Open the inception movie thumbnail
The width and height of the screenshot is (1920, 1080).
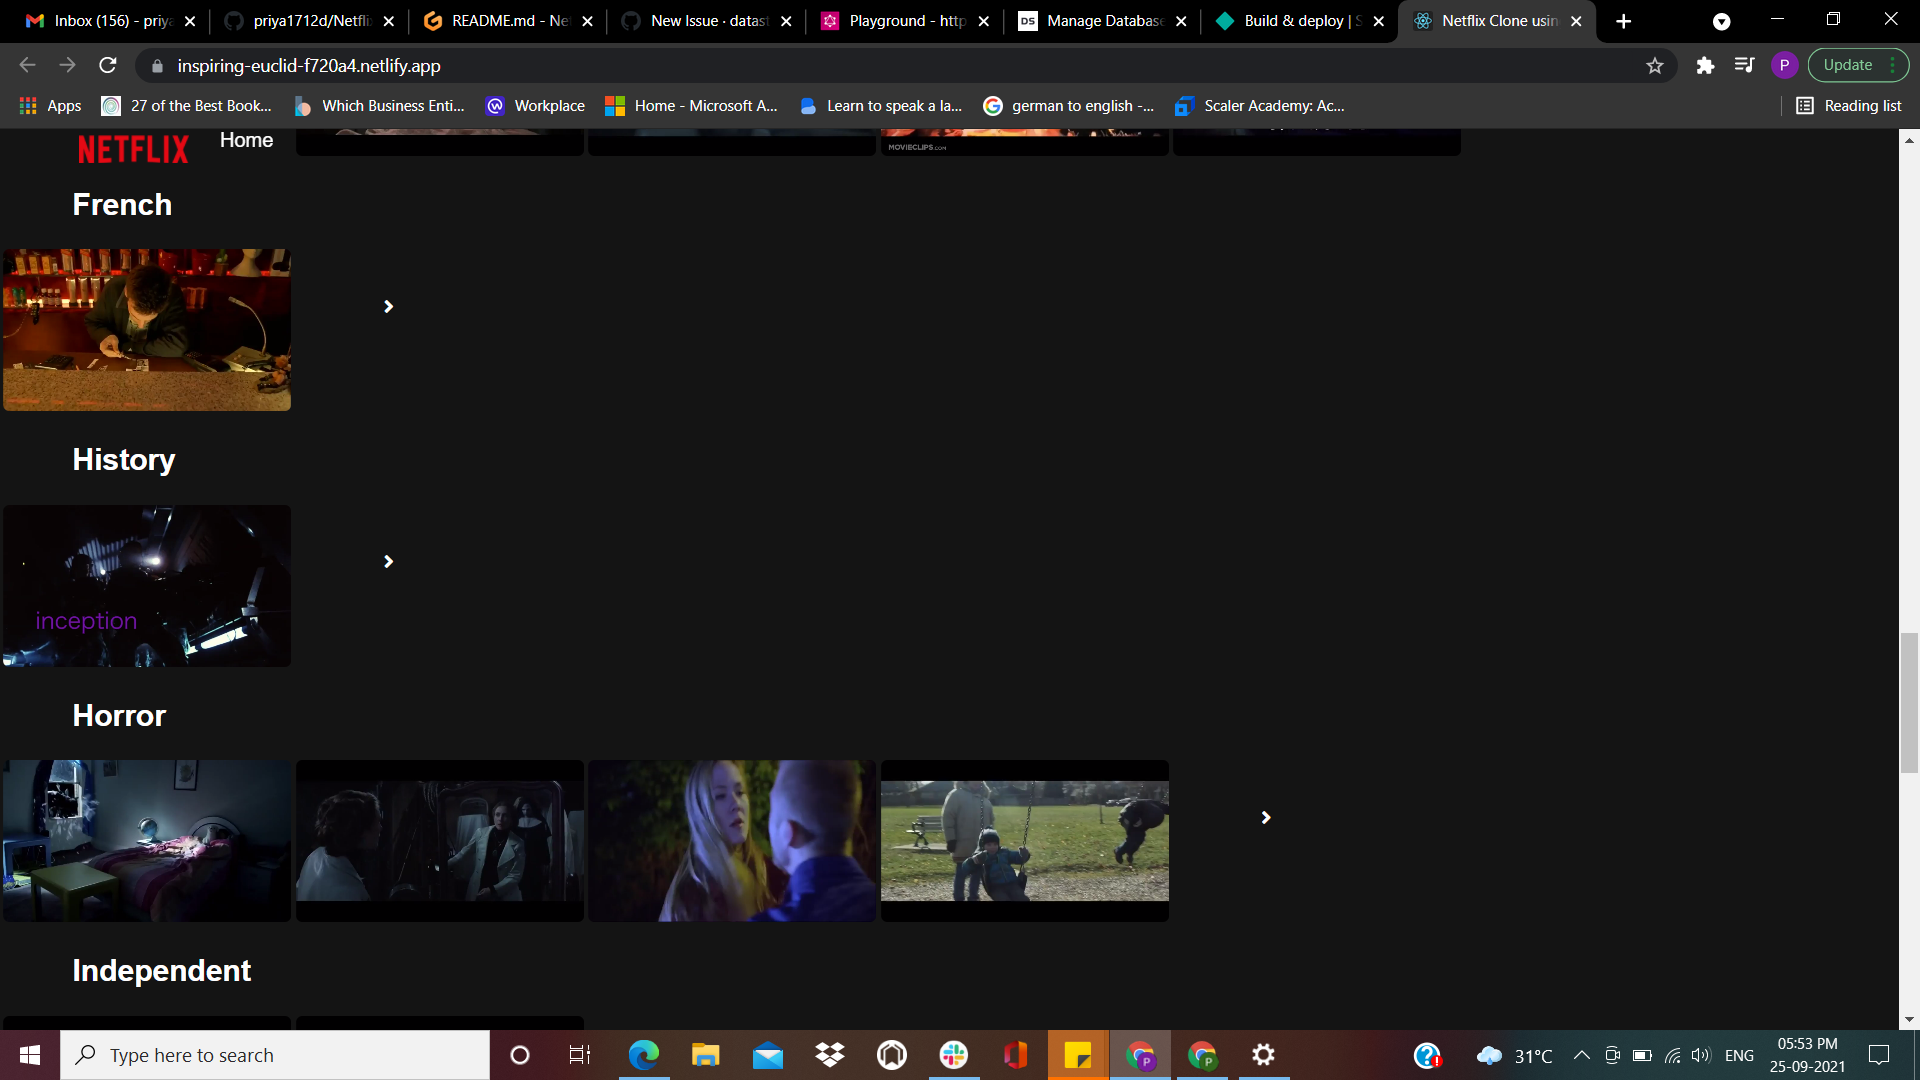click(147, 586)
